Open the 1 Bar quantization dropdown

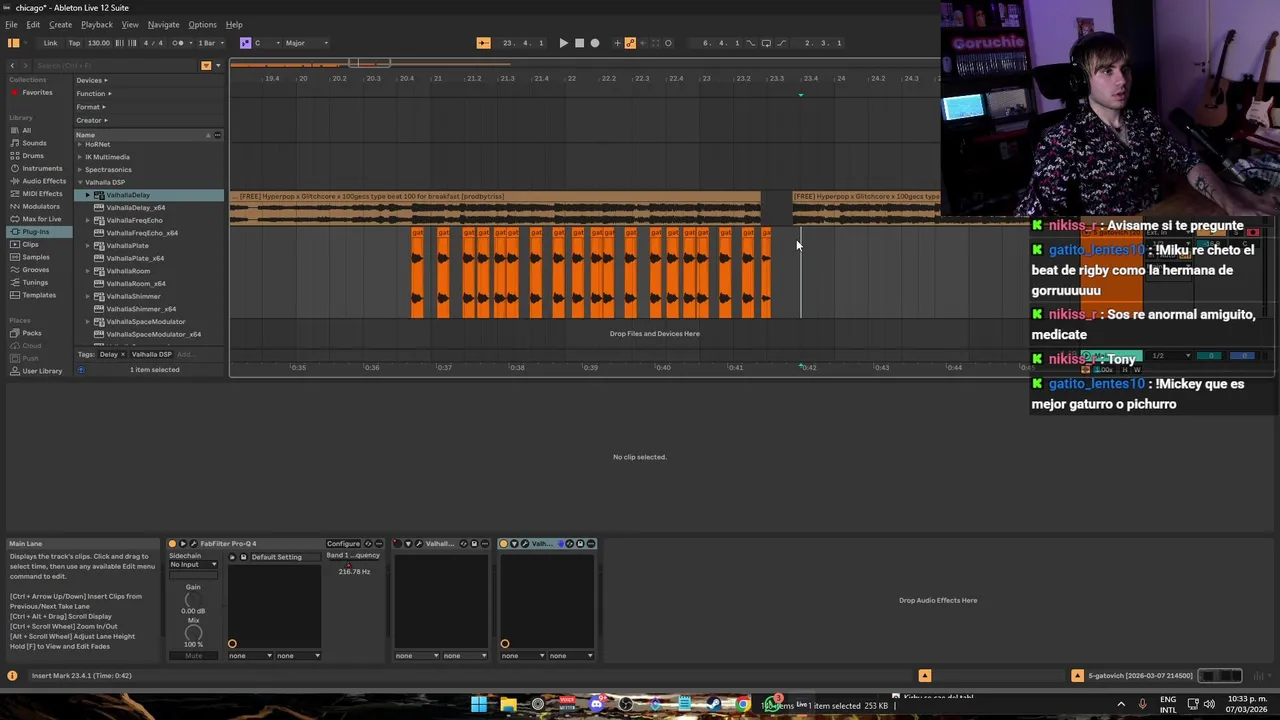[209, 43]
